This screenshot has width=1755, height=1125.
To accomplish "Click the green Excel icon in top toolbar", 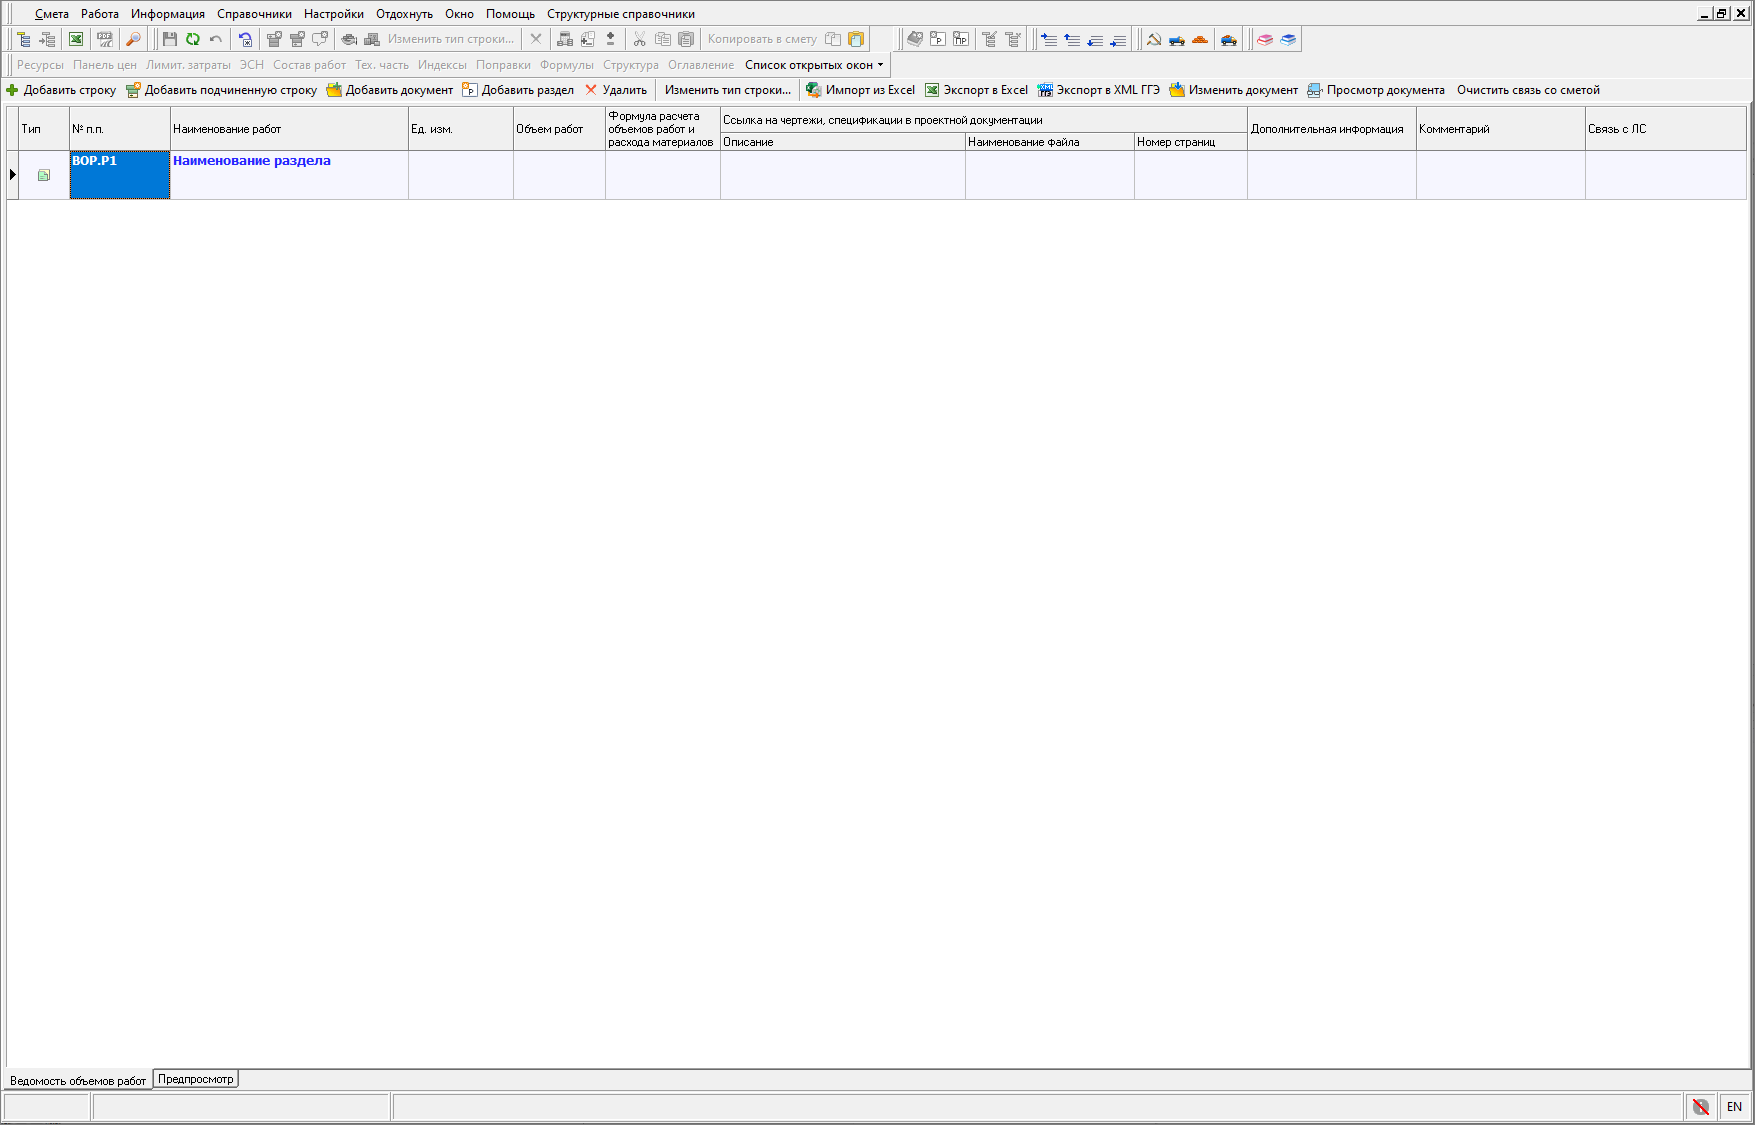I will (x=76, y=39).
